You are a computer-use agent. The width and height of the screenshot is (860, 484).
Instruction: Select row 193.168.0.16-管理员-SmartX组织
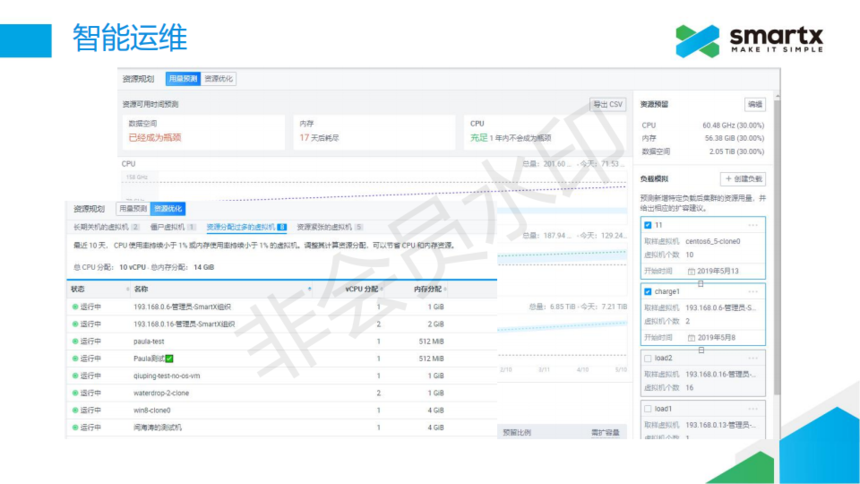pos(281,324)
